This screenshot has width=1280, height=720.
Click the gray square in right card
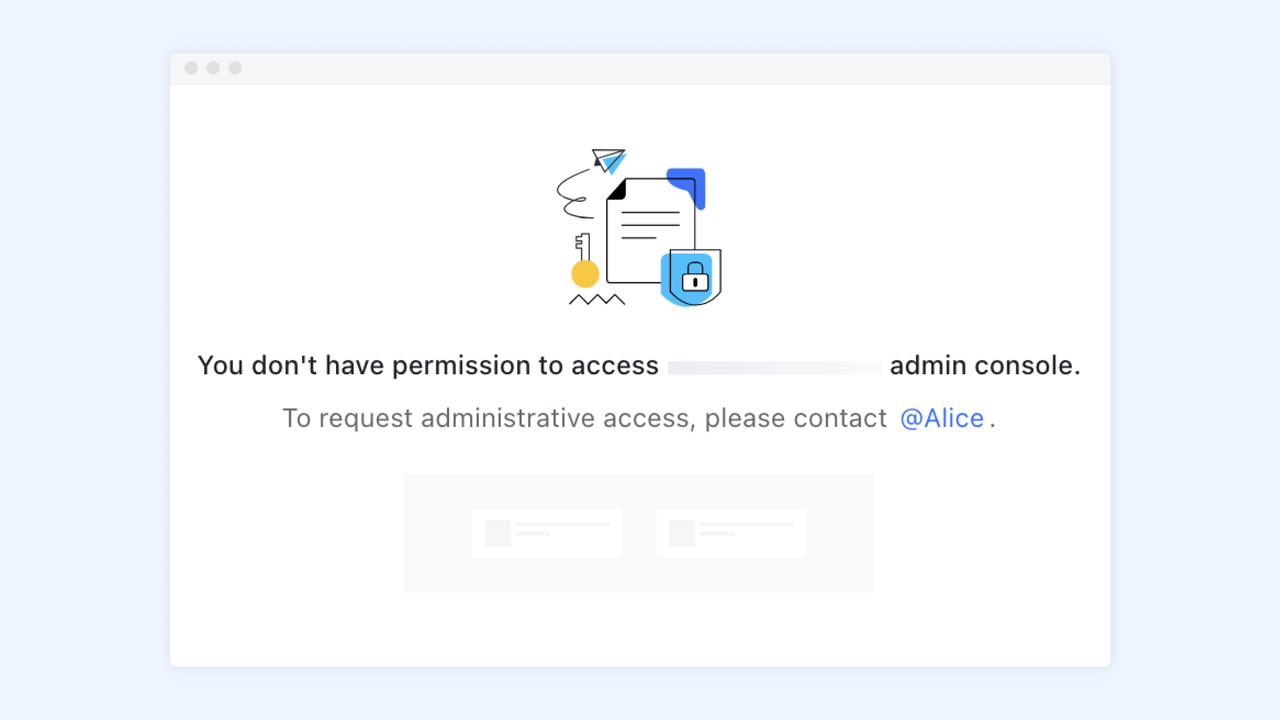[x=681, y=533]
